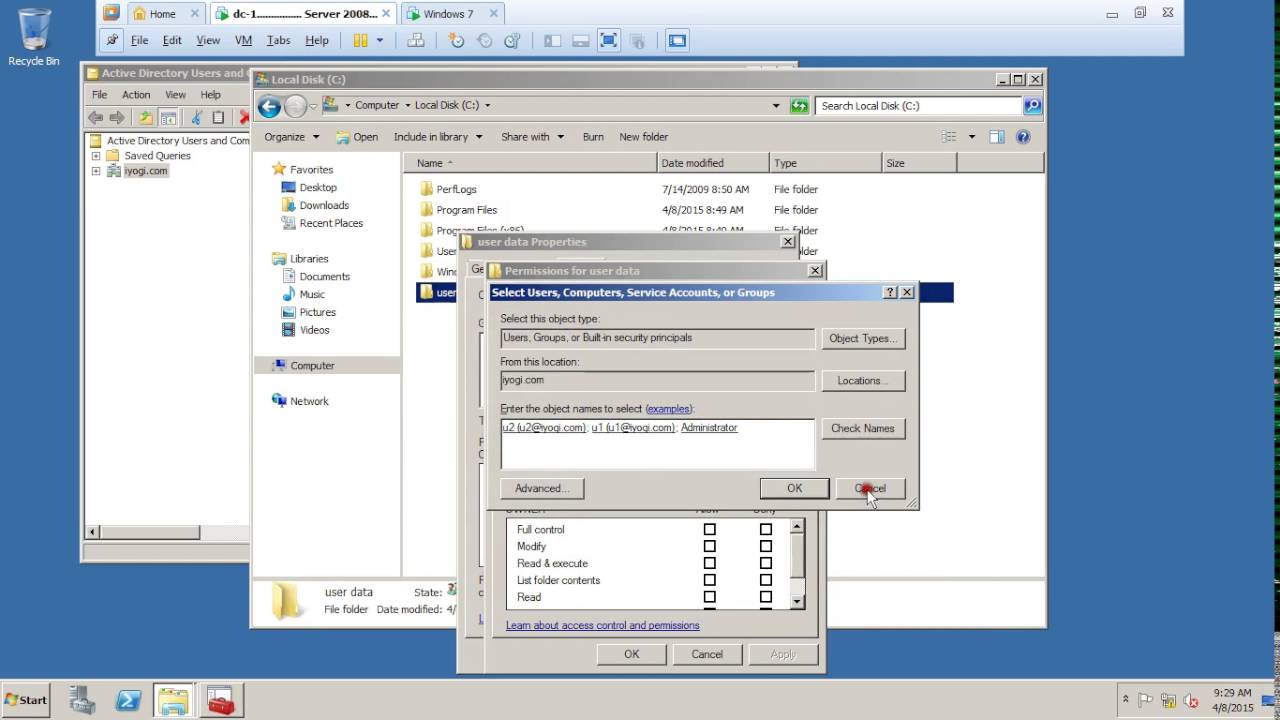Click New folder in Explorer toolbar
This screenshot has height=720, width=1280.
click(x=643, y=137)
